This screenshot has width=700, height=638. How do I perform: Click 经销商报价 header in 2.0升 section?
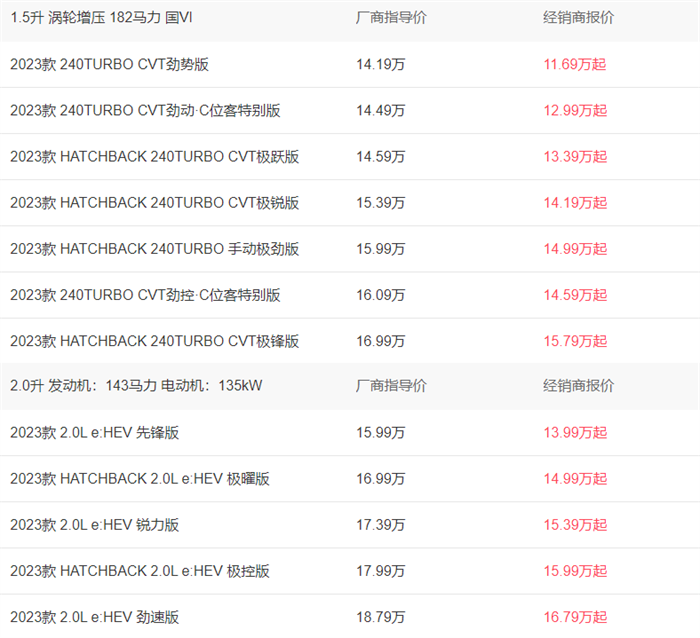pyautogui.click(x=579, y=385)
